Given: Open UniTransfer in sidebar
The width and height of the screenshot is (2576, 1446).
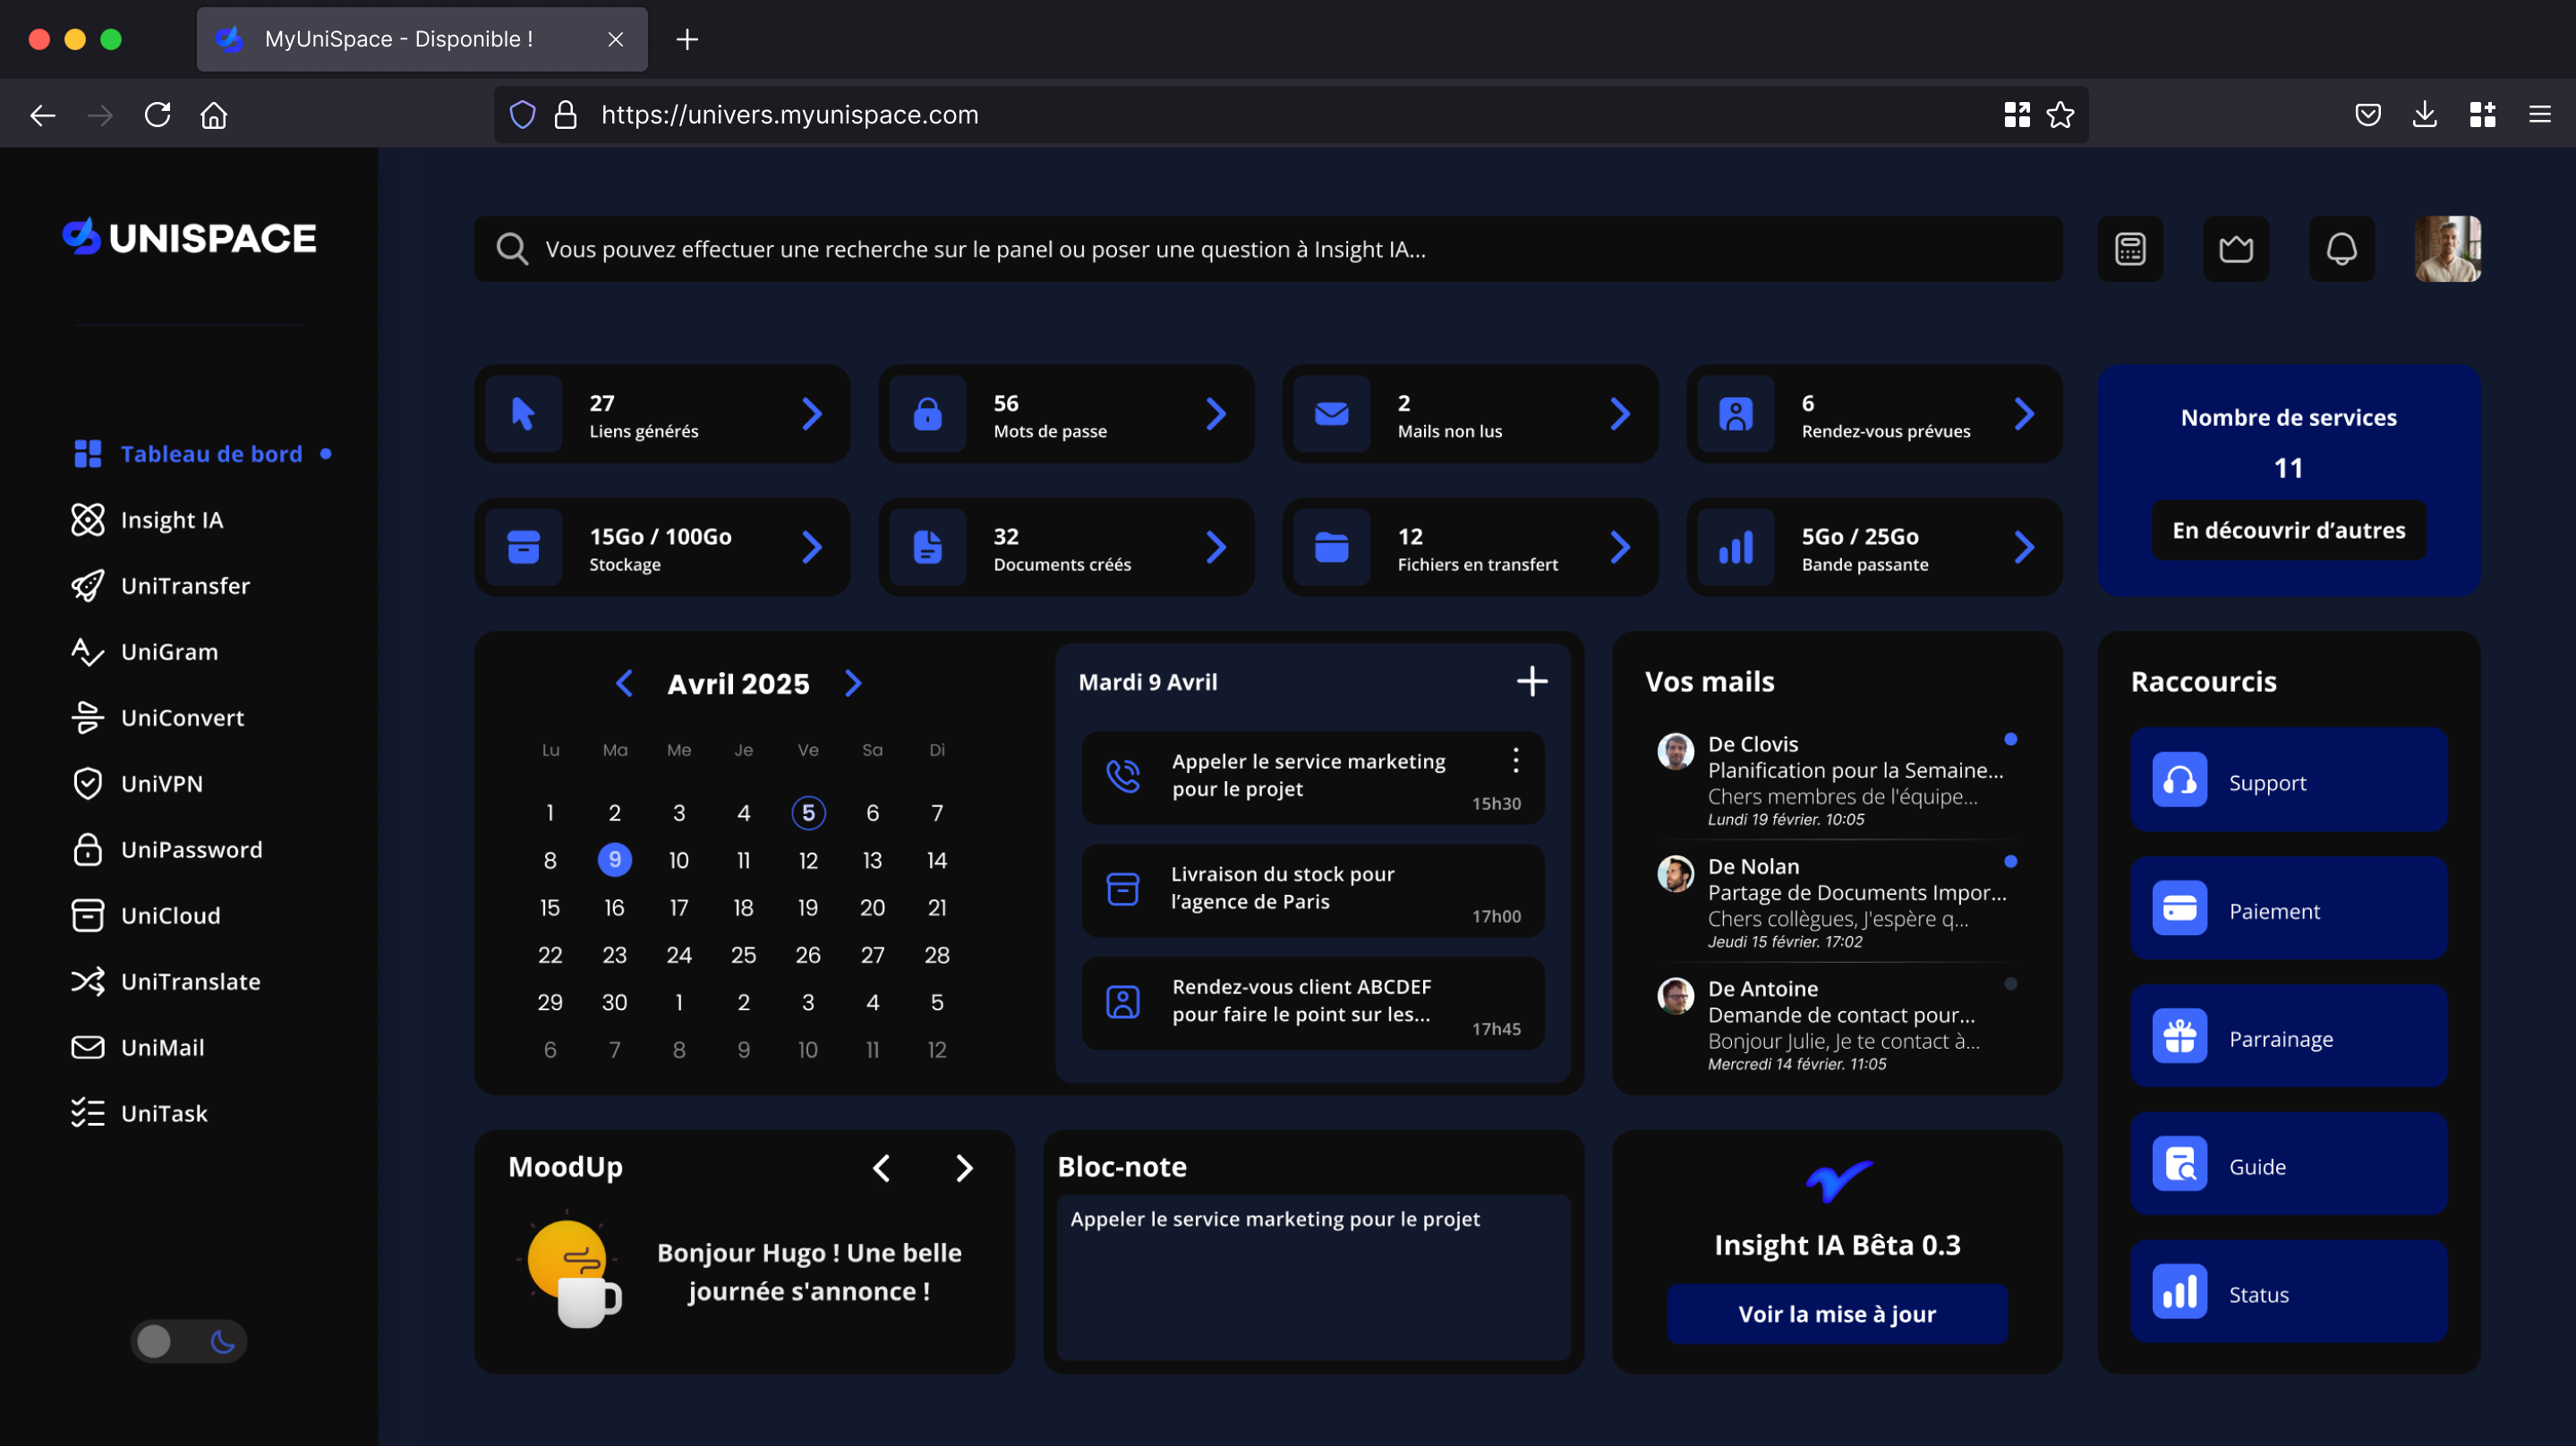Looking at the screenshot, I should (161, 586).
